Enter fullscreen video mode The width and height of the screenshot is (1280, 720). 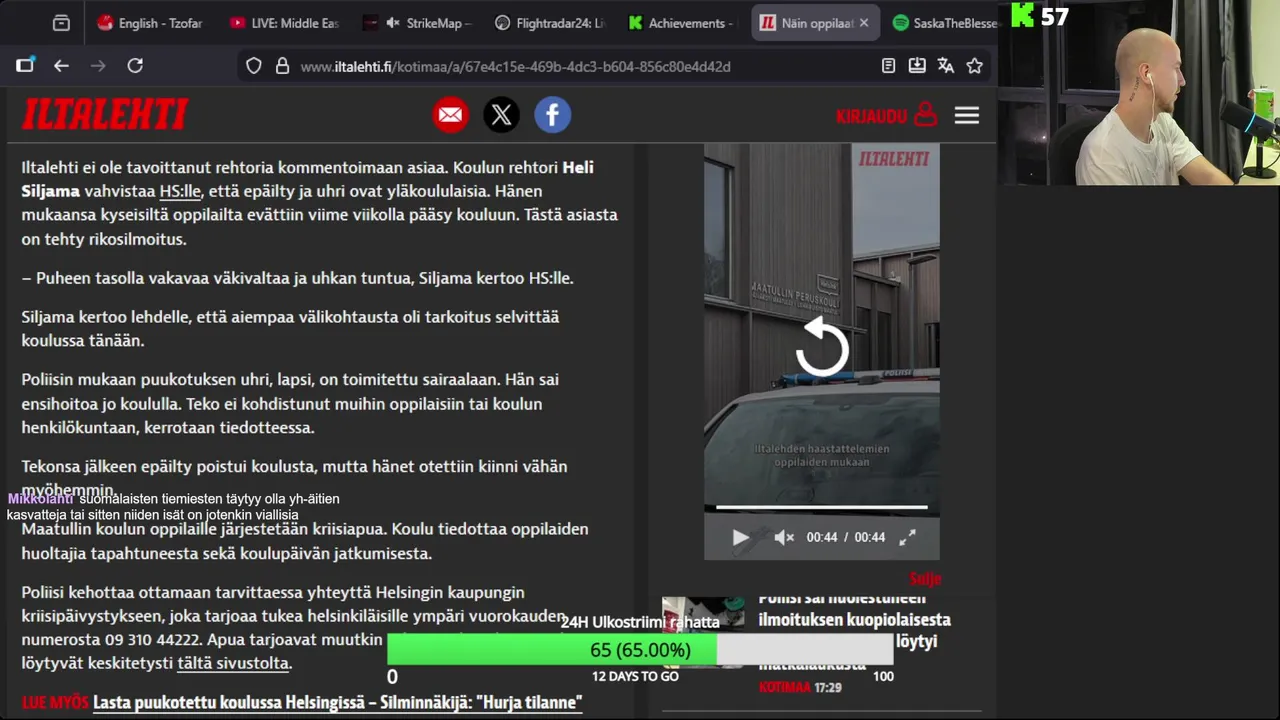pyautogui.click(x=907, y=537)
